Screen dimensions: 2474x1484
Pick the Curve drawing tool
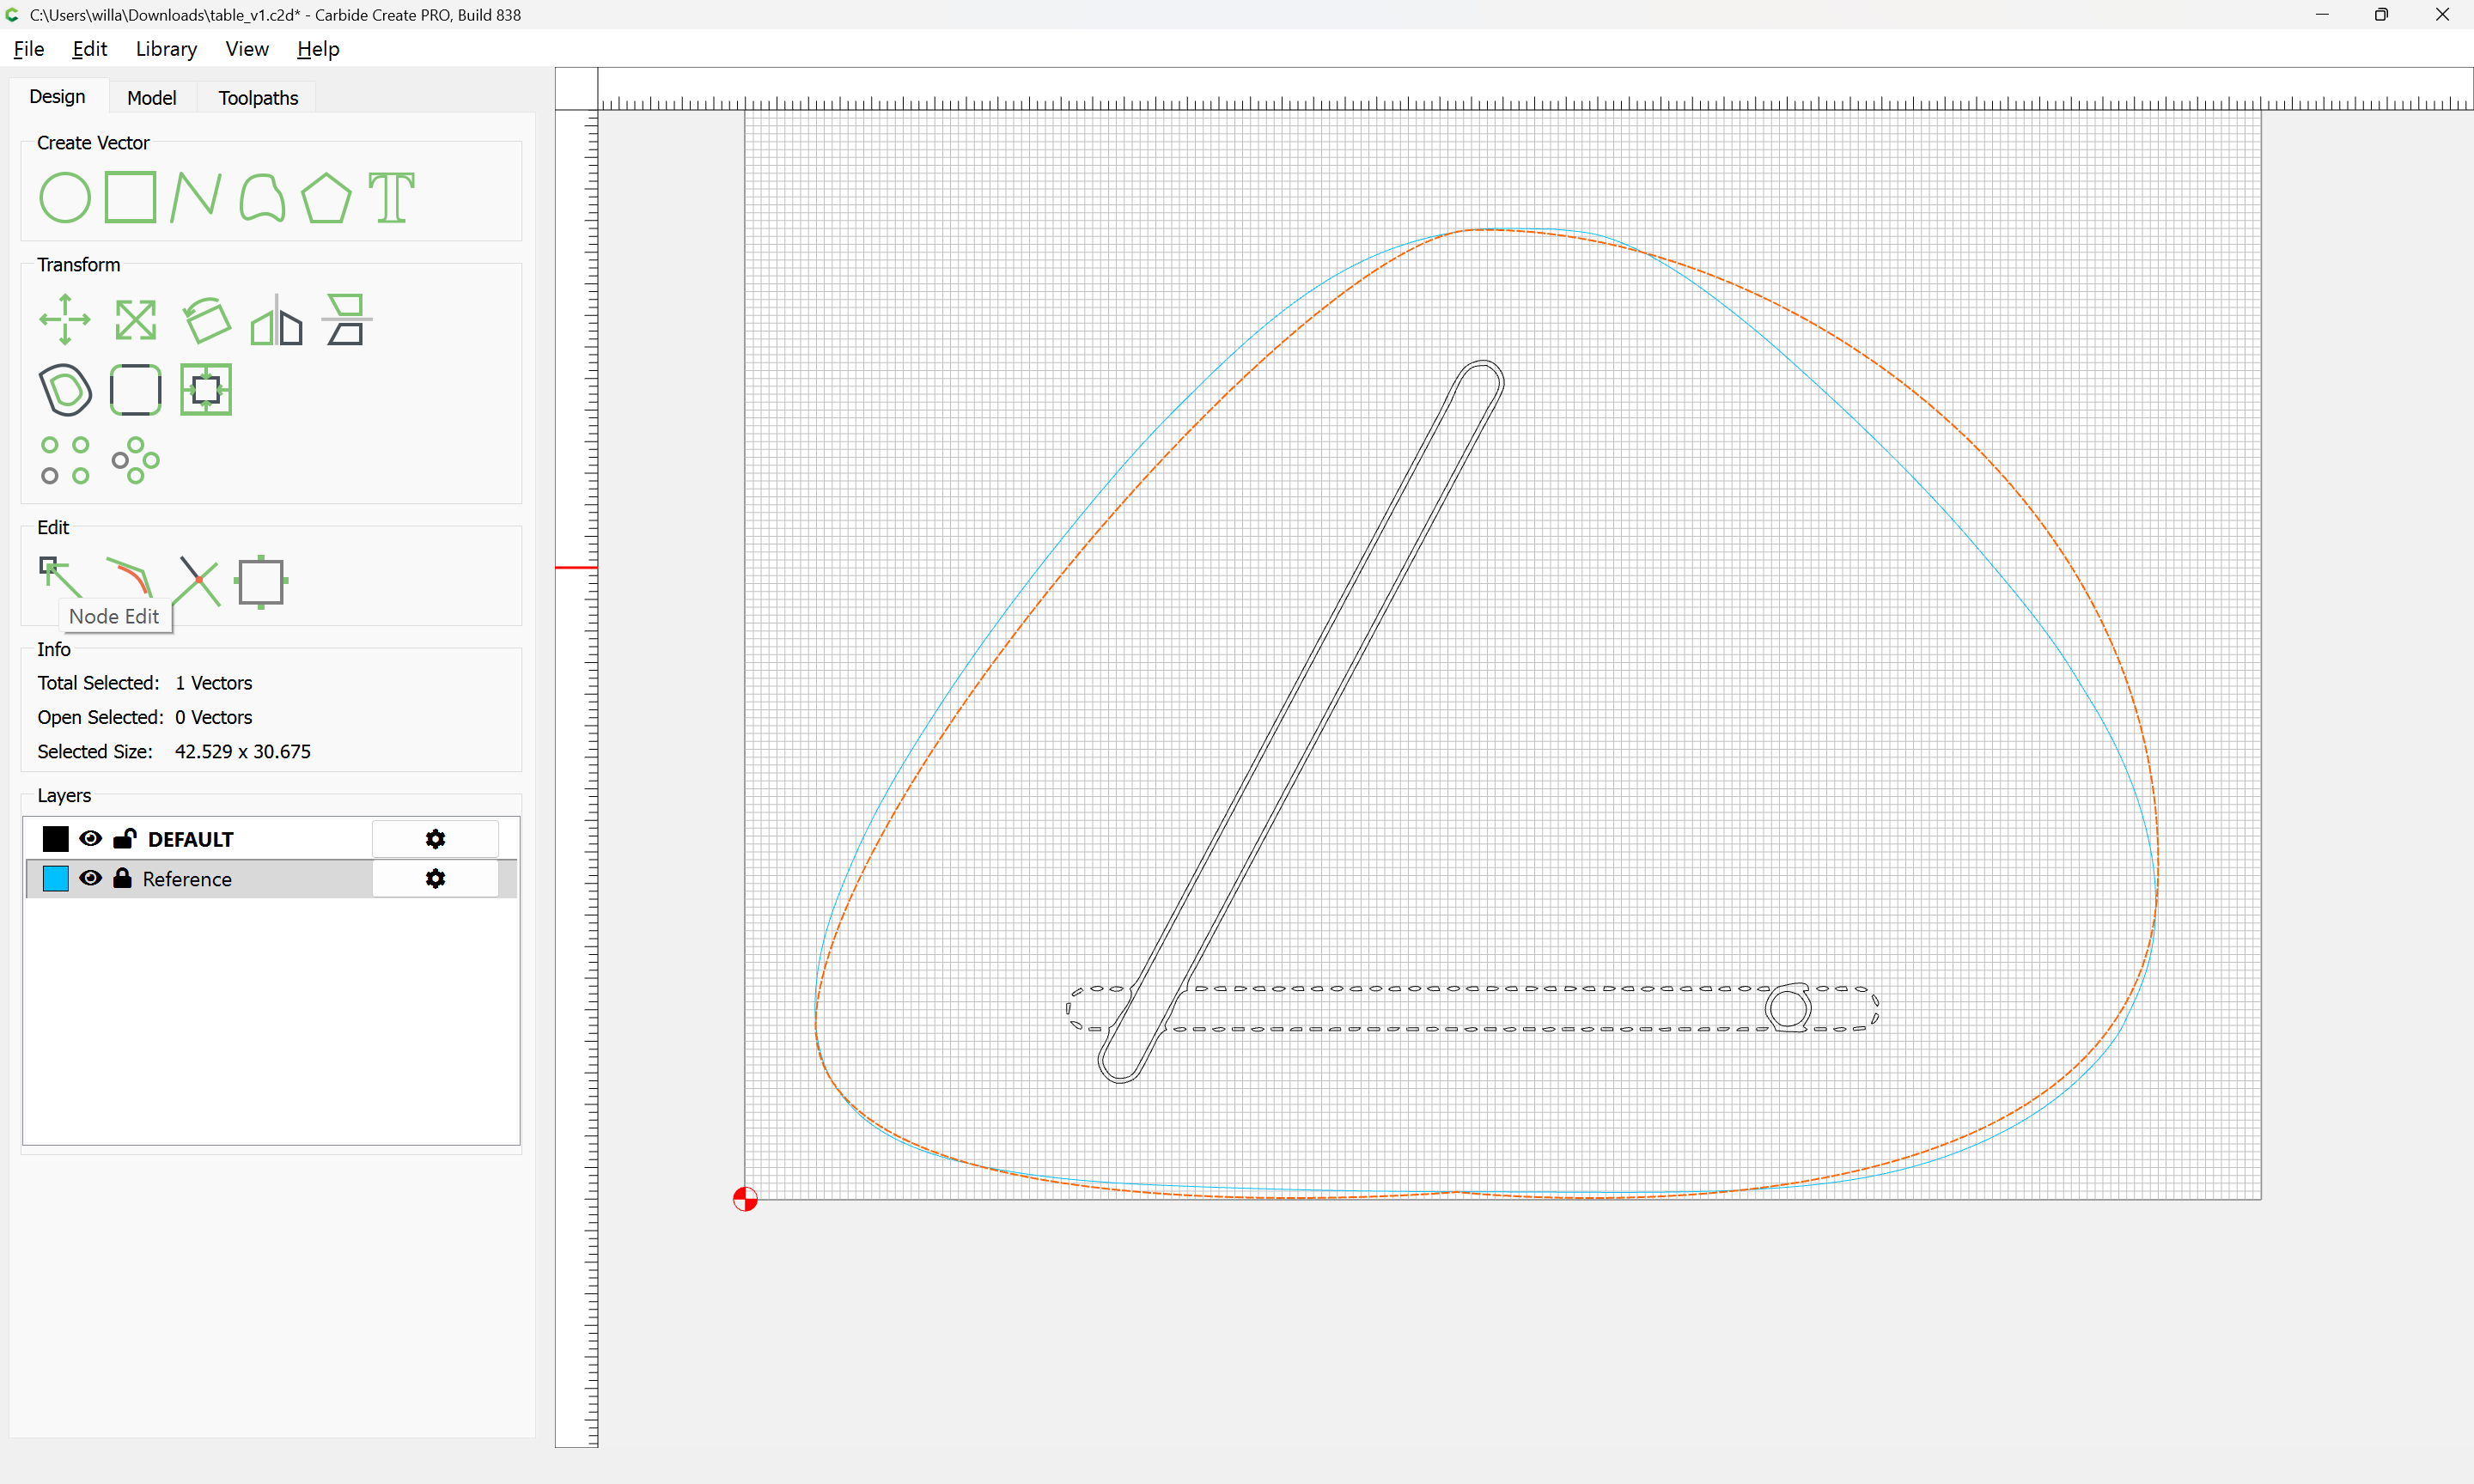pos(262,197)
